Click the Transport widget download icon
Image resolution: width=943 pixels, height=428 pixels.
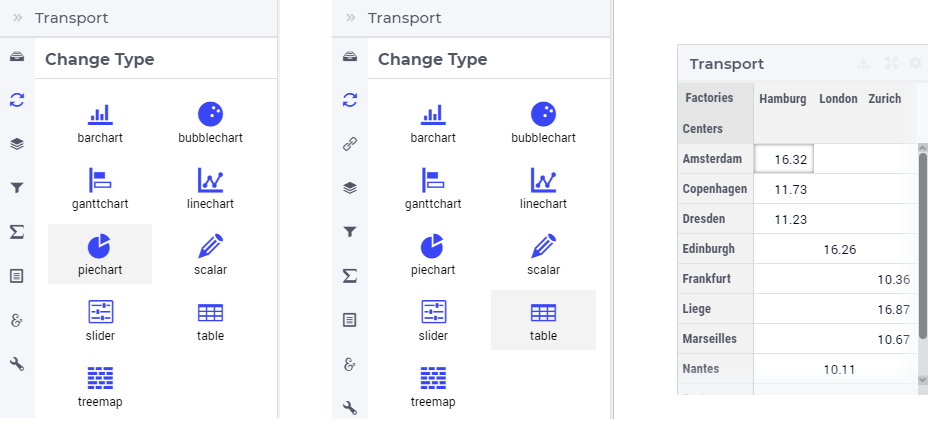tap(864, 63)
